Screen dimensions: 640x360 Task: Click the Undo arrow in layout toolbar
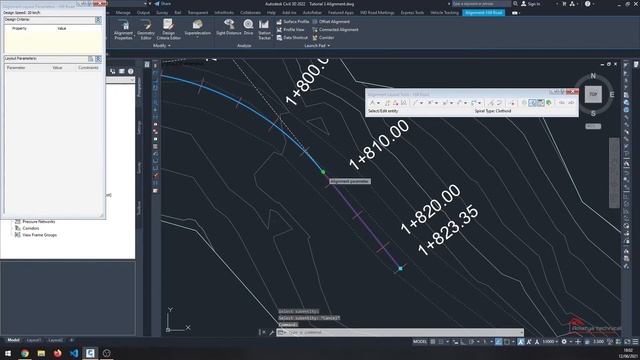[562, 103]
